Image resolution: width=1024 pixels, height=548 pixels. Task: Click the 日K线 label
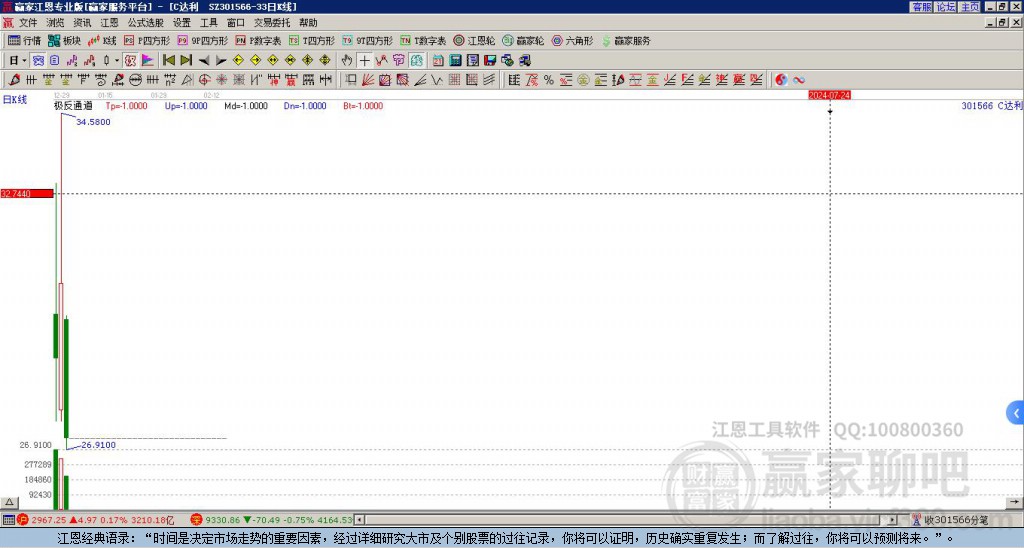[15, 100]
